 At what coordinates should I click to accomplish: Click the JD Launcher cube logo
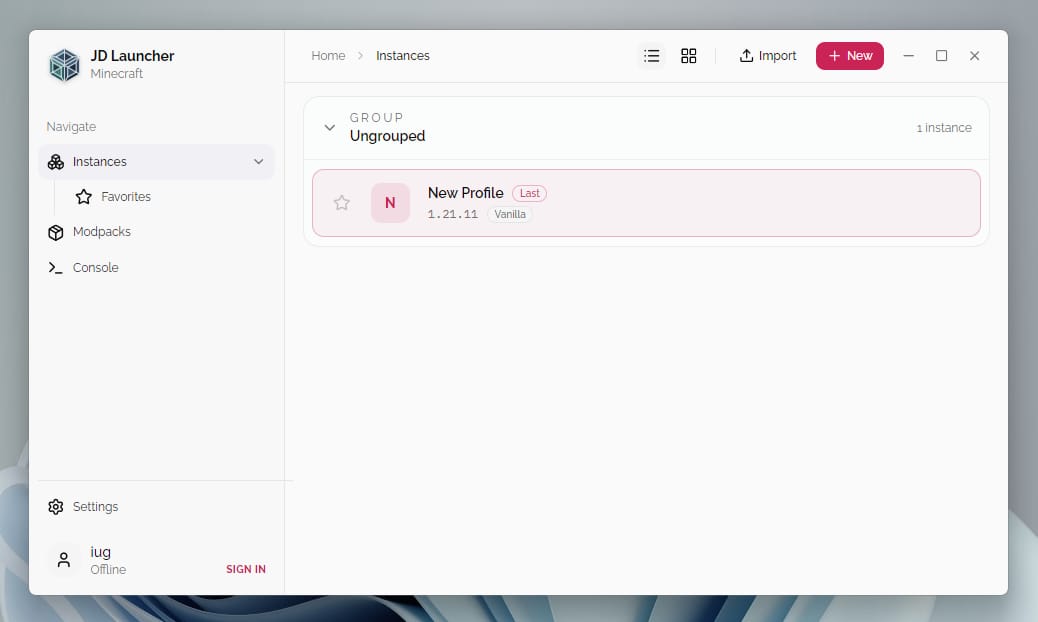click(x=64, y=65)
